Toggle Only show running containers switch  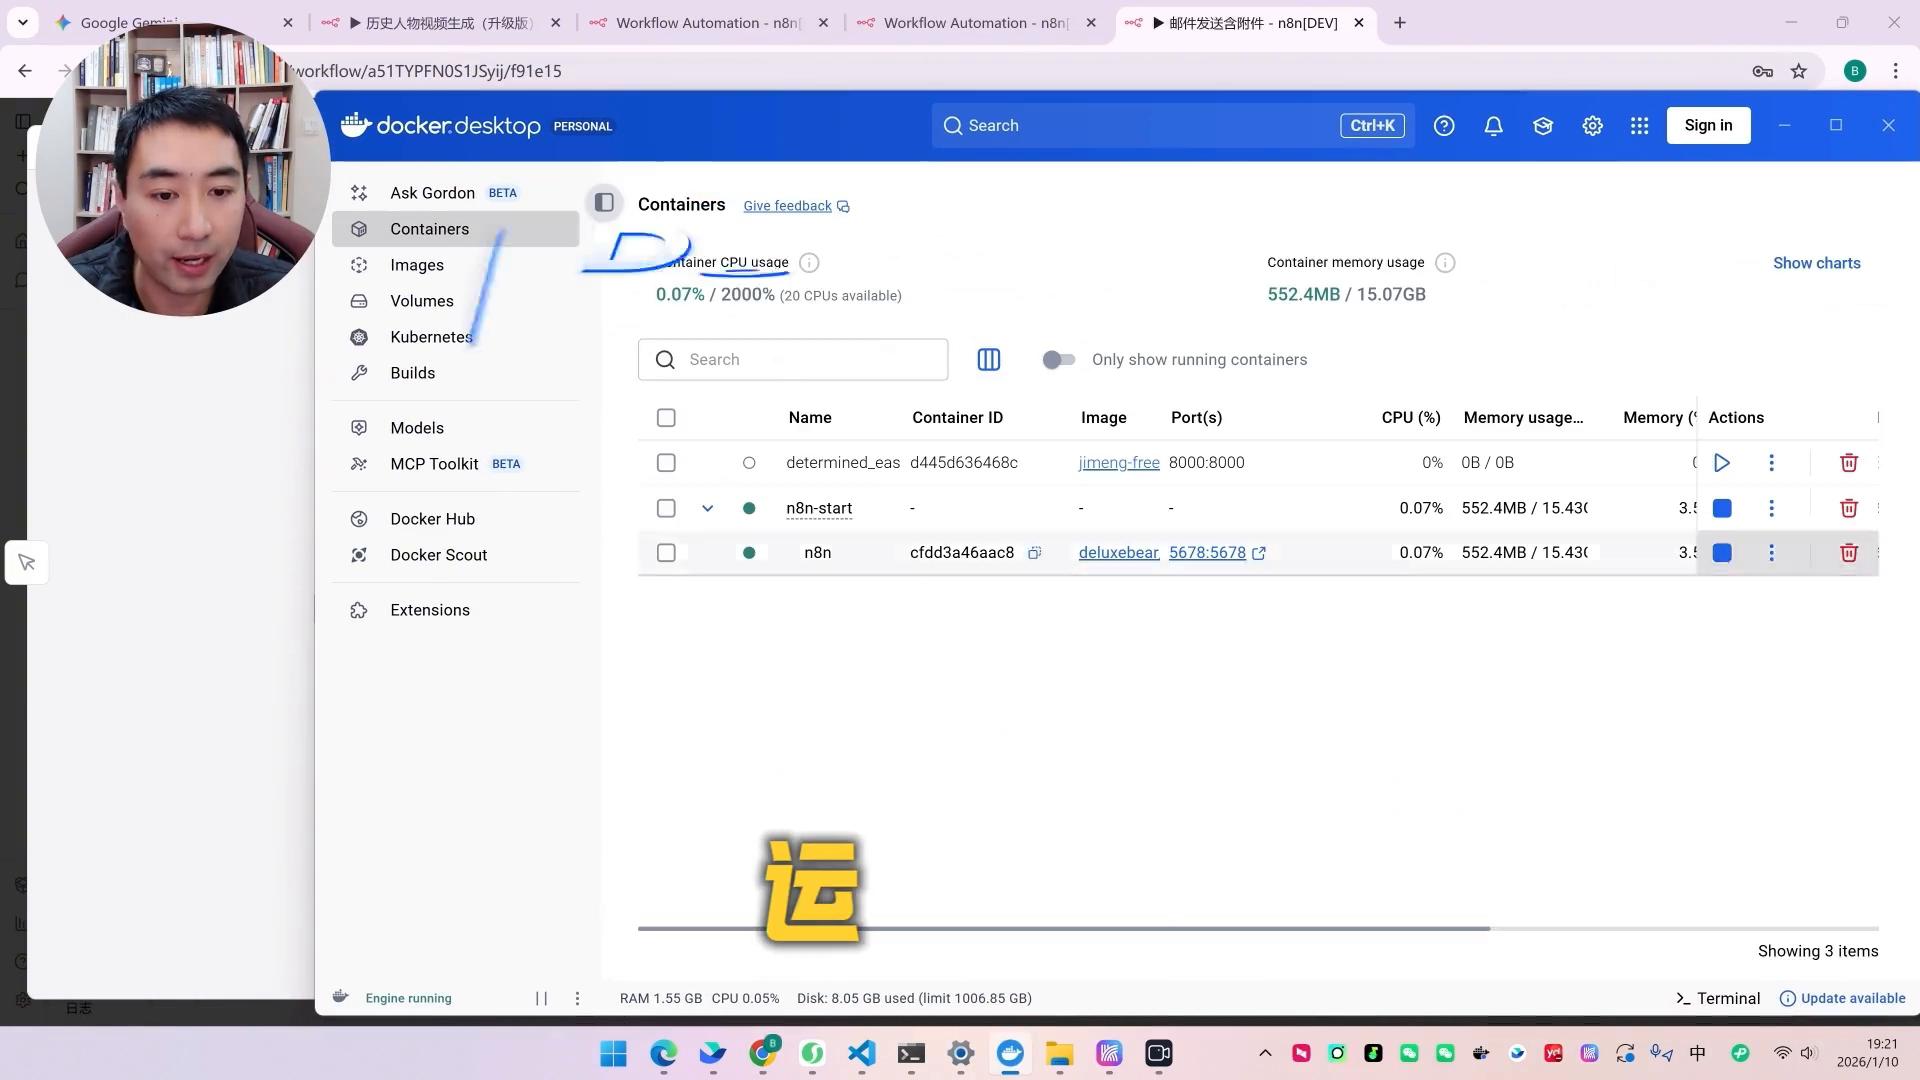tap(1058, 360)
